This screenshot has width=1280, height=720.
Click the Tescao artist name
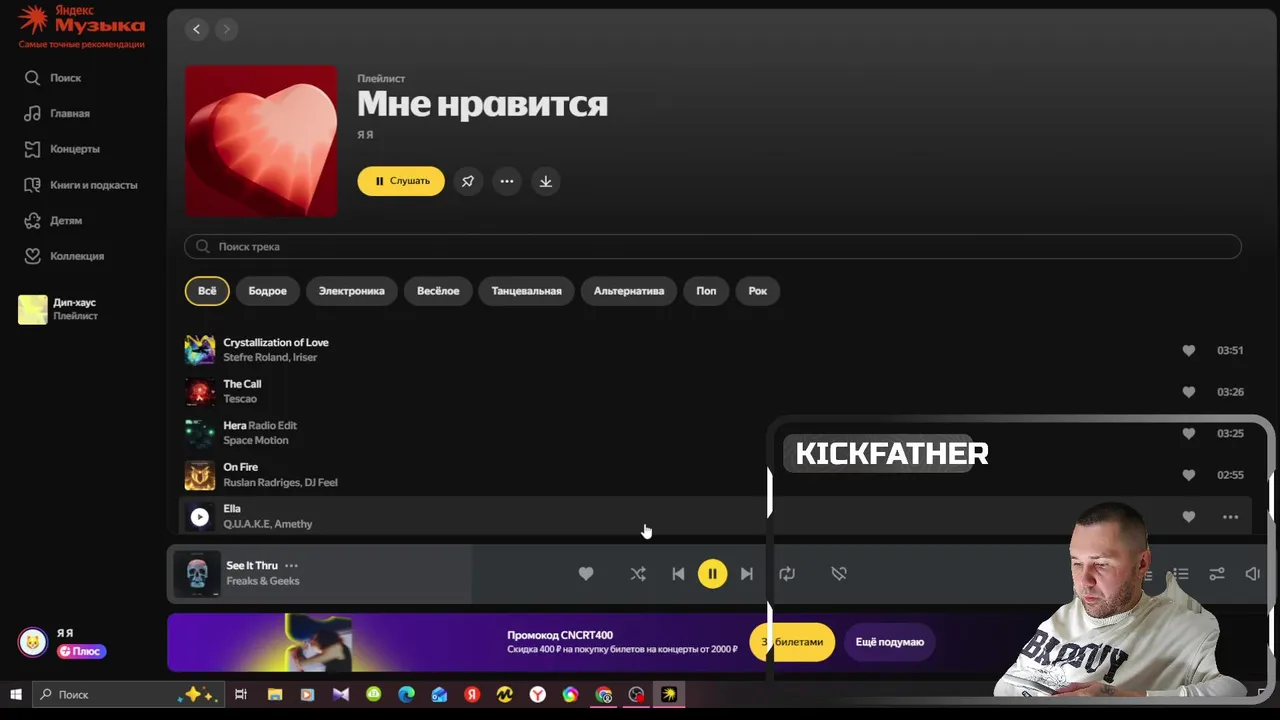click(240, 399)
